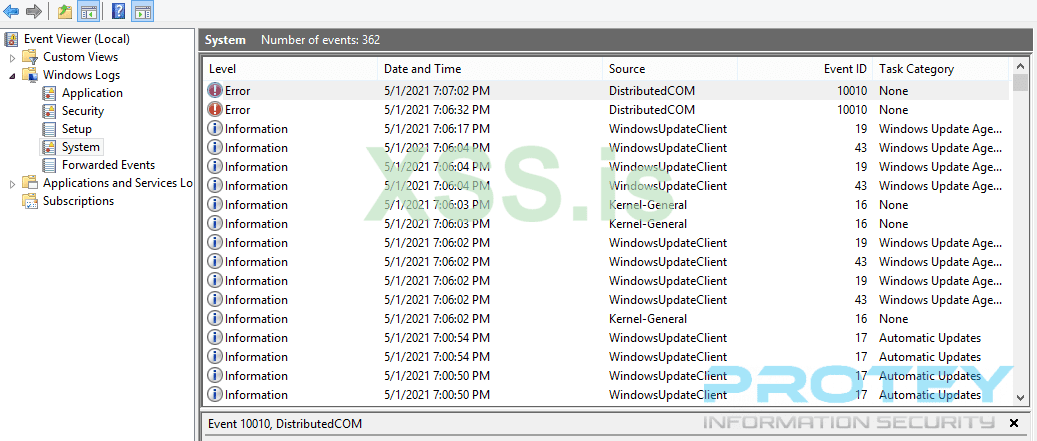Click the red error icon for 7:06:32 PM
The width and height of the screenshot is (1037, 441).
(215, 110)
